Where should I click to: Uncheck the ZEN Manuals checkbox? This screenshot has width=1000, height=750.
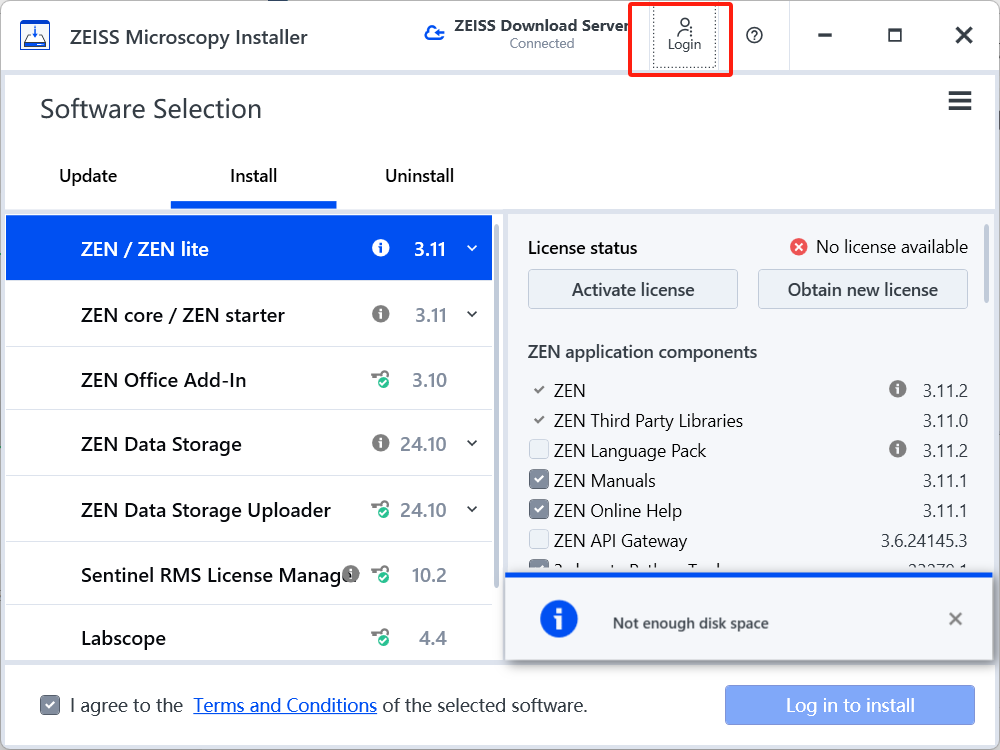[x=539, y=480]
